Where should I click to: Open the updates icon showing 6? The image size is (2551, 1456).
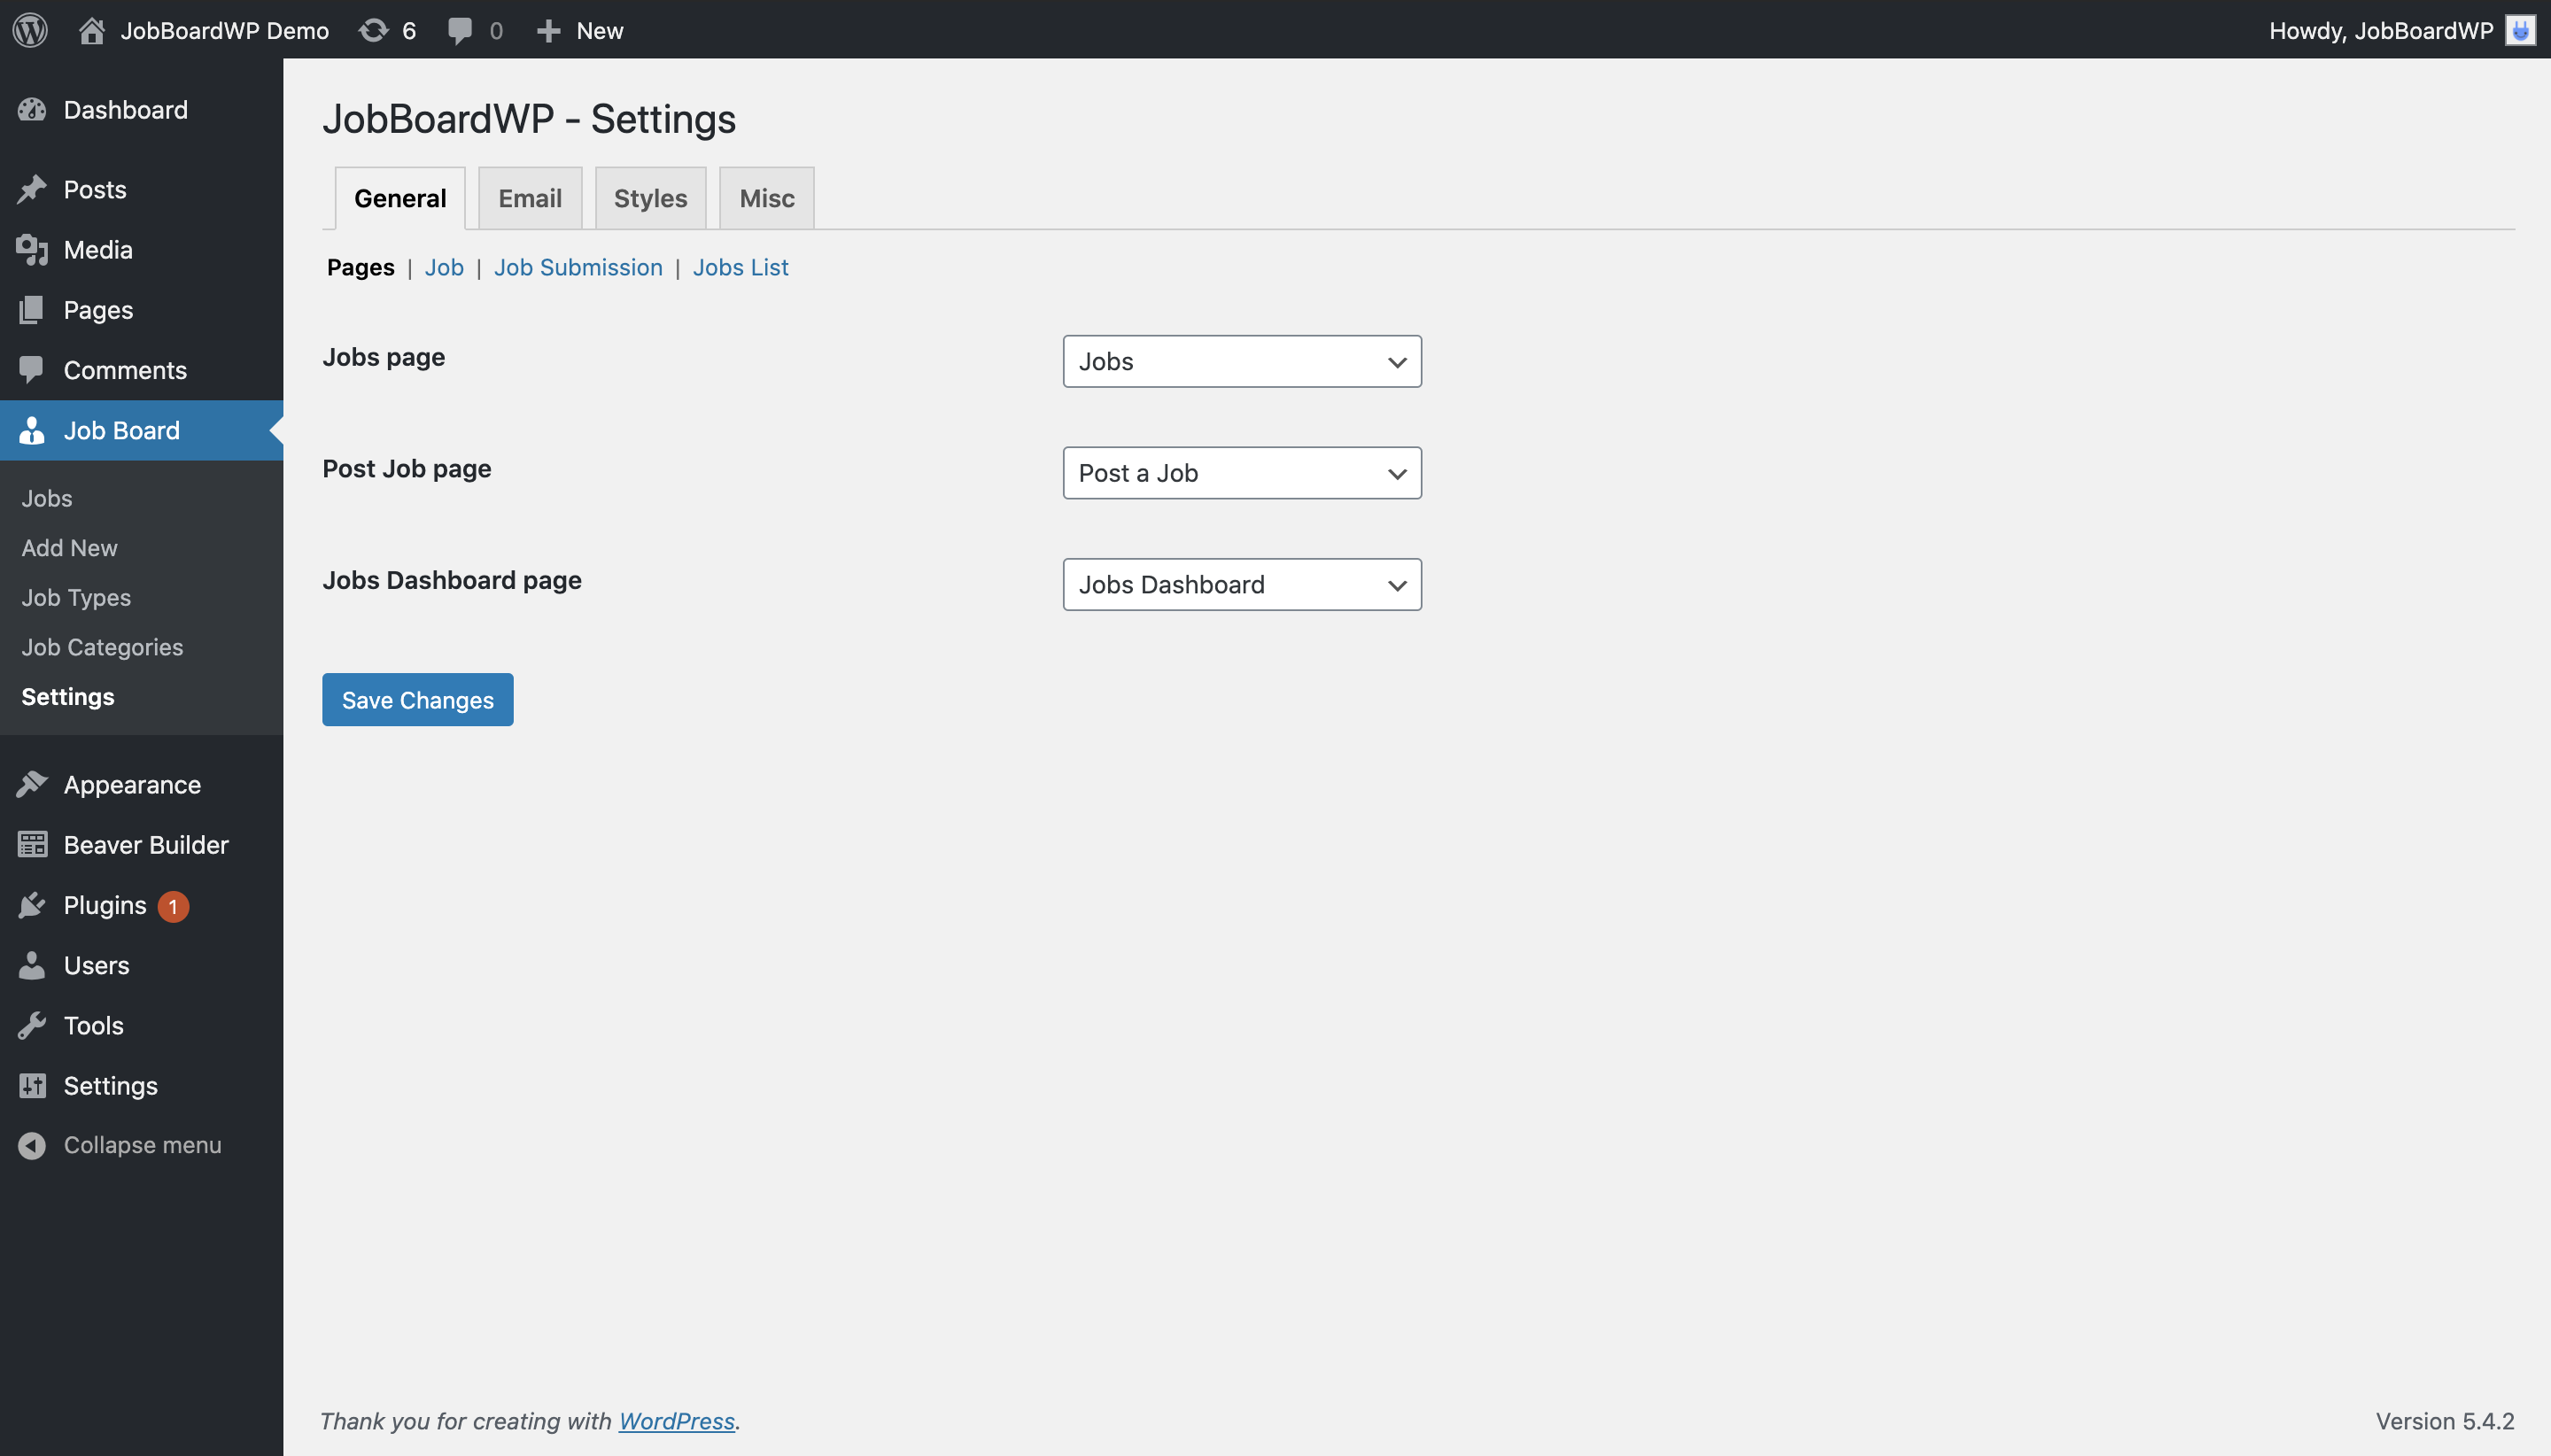pos(373,30)
